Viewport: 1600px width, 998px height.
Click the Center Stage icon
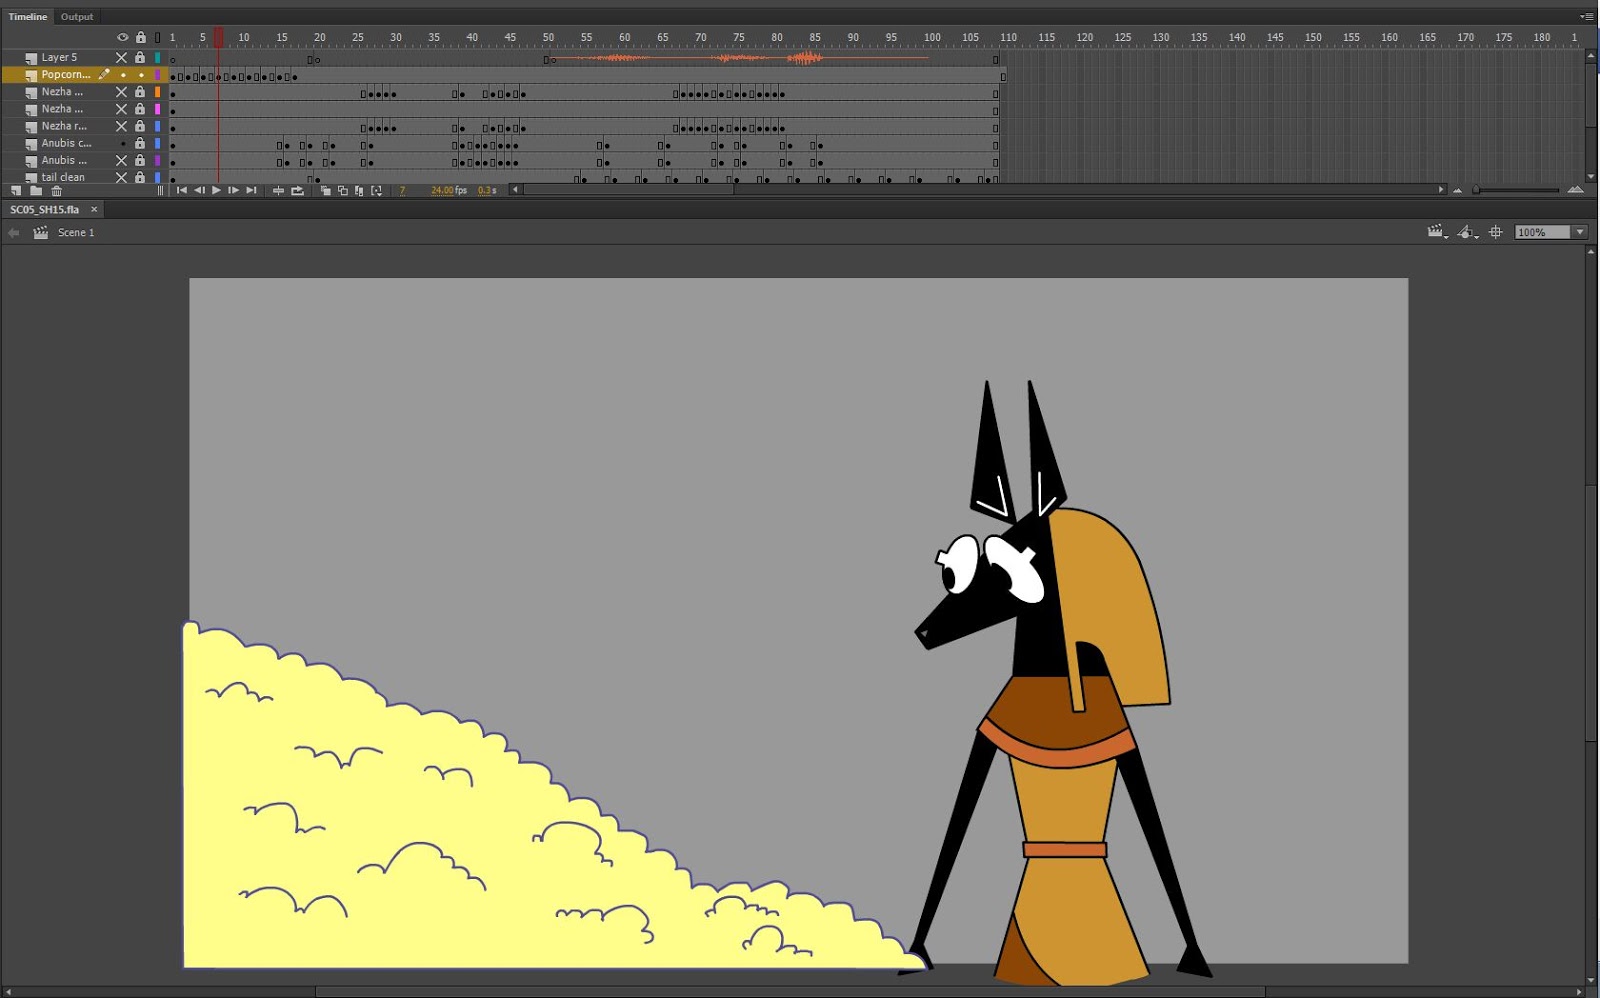click(1496, 232)
